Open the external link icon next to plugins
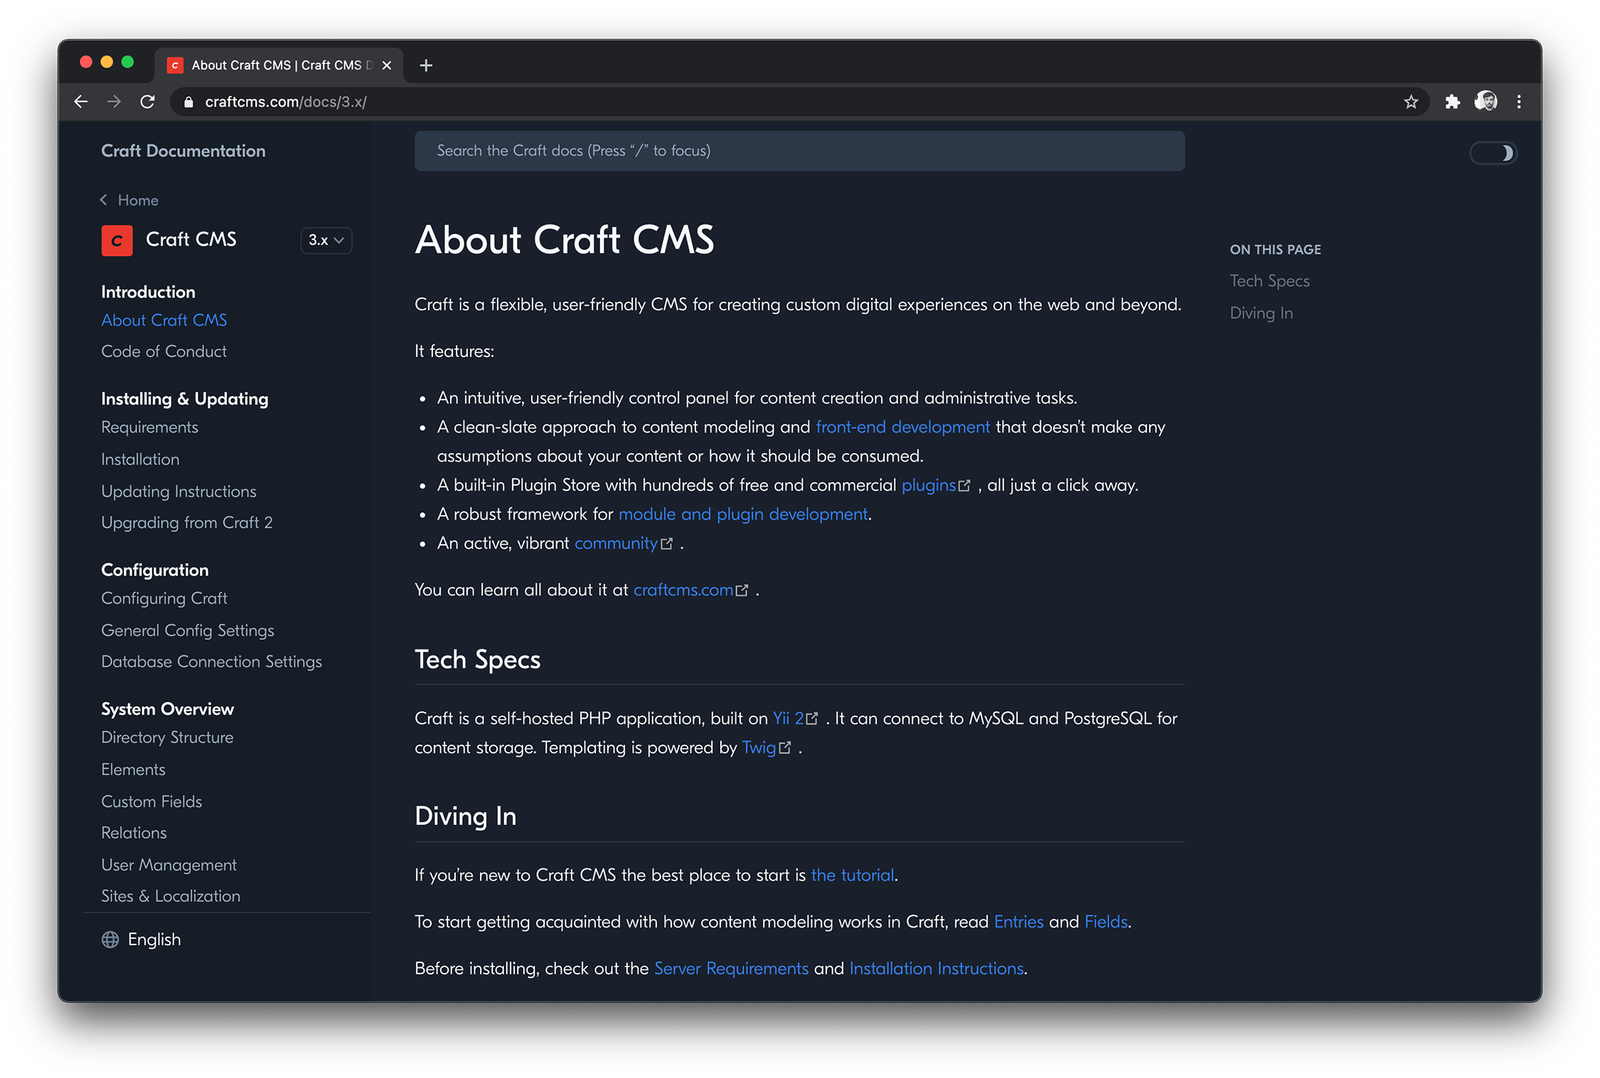The width and height of the screenshot is (1600, 1078). (963, 484)
